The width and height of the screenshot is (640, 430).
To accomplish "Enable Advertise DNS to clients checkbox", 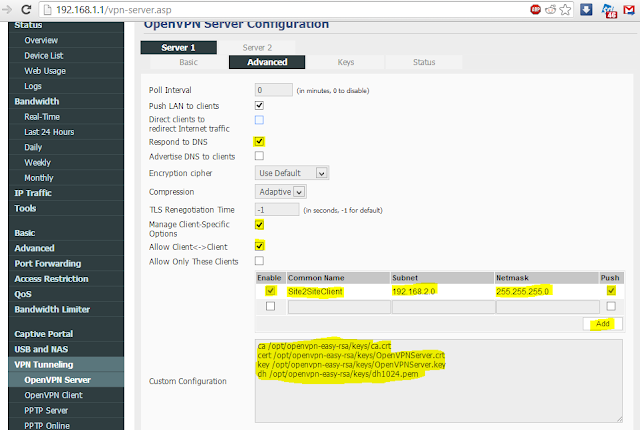I will [259, 156].
